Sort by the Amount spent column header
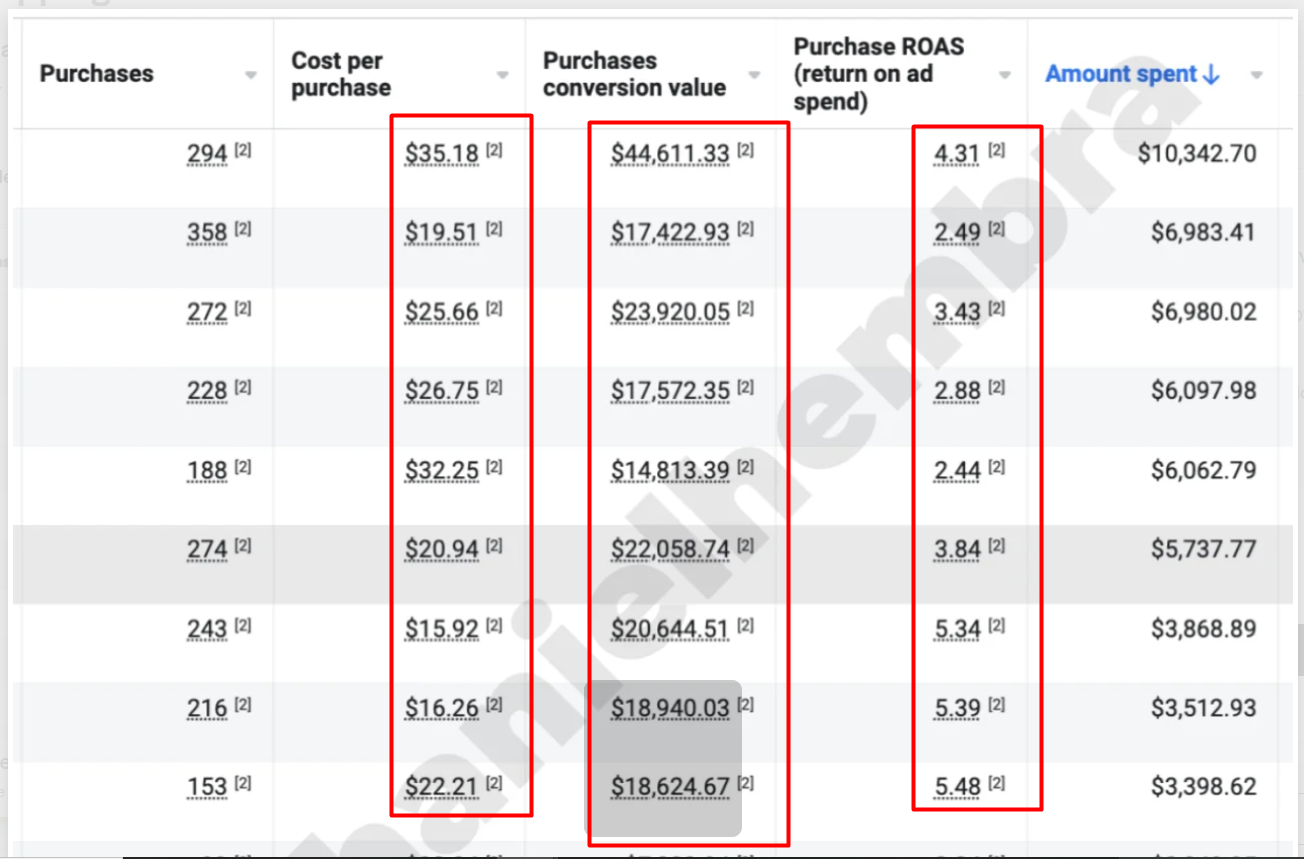The width and height of the screenshot is (1304, 859). [1121, 74]
